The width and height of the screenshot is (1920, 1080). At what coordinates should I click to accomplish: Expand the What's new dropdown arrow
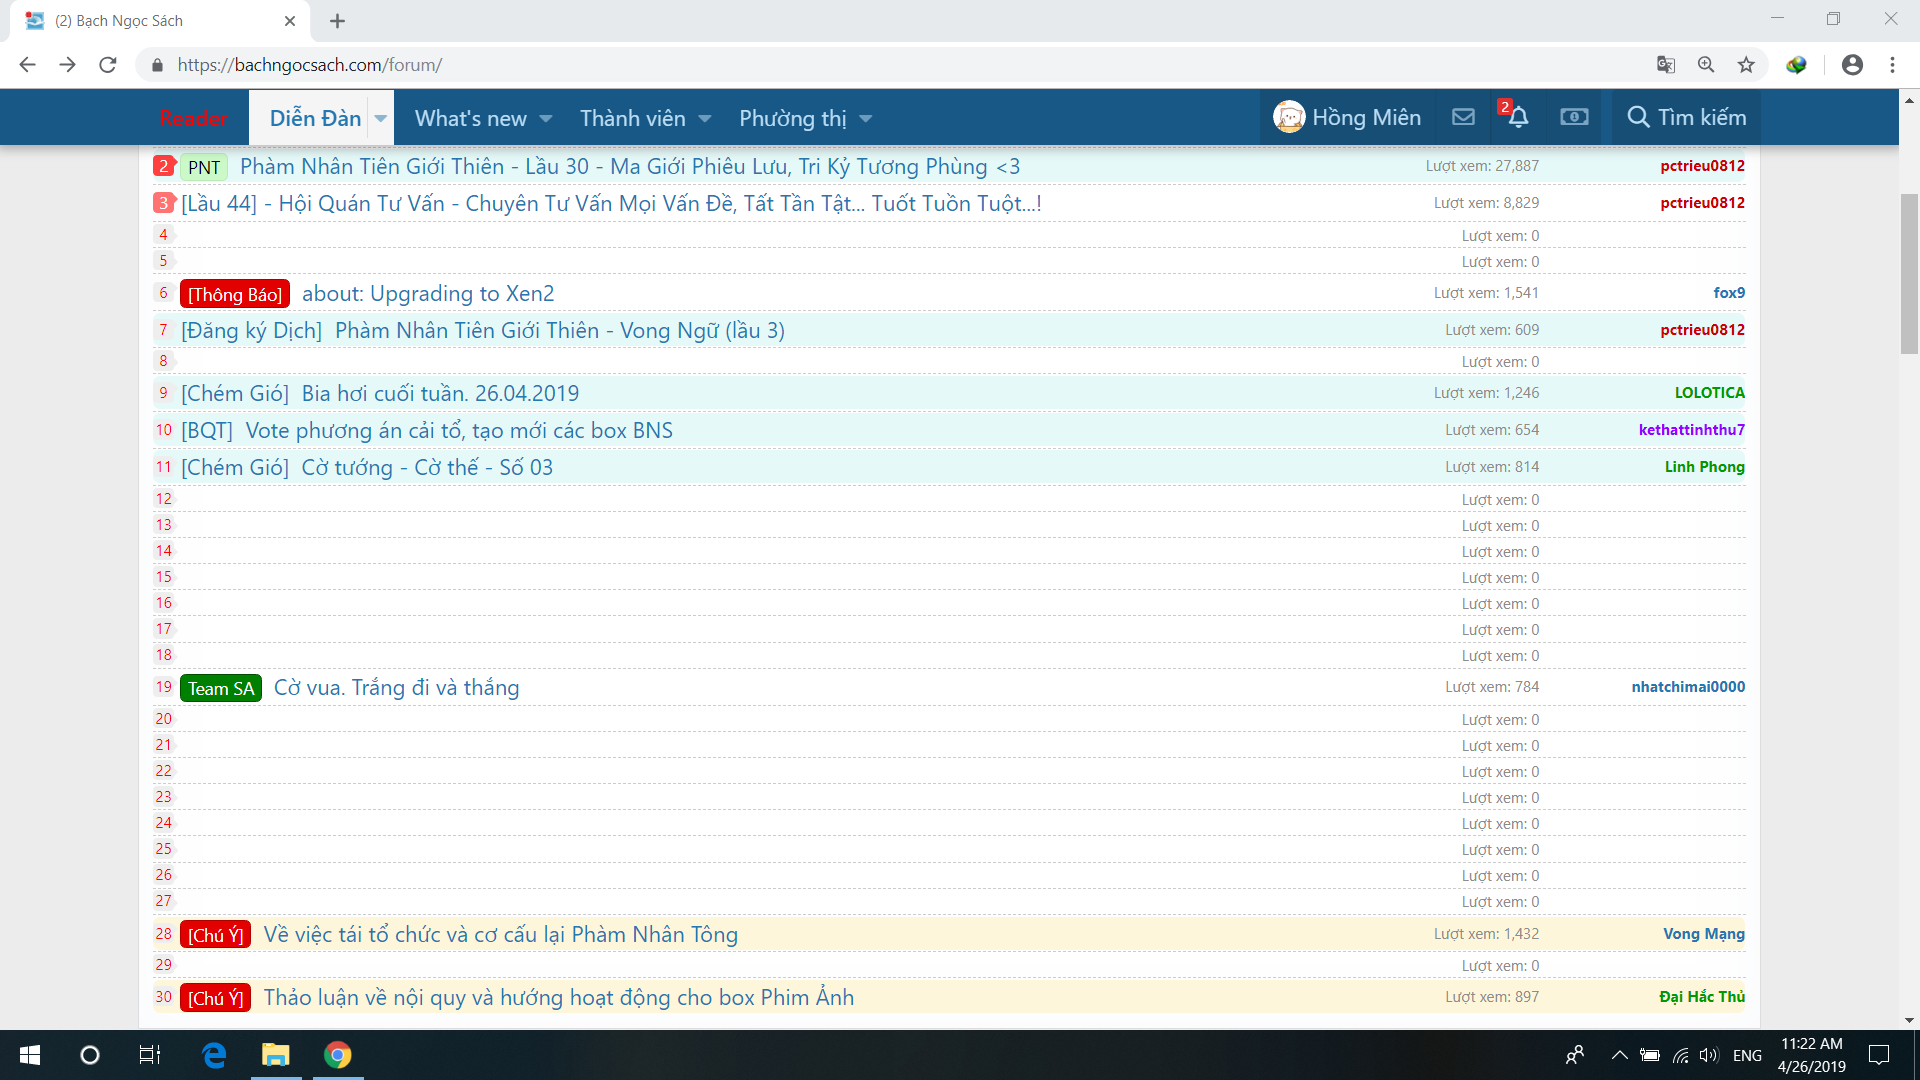pyautogui.click(x=546, y=118)
